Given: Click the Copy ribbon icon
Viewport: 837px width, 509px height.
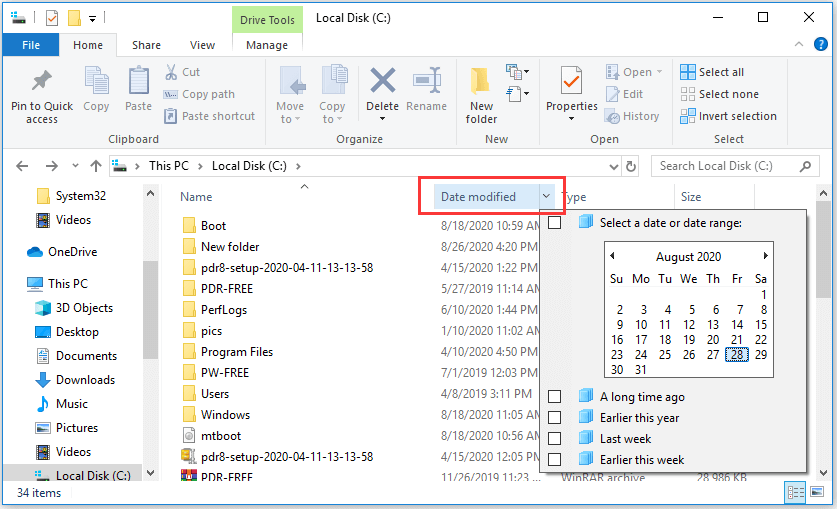Looking at the screenshot, I should click(96, 81).
